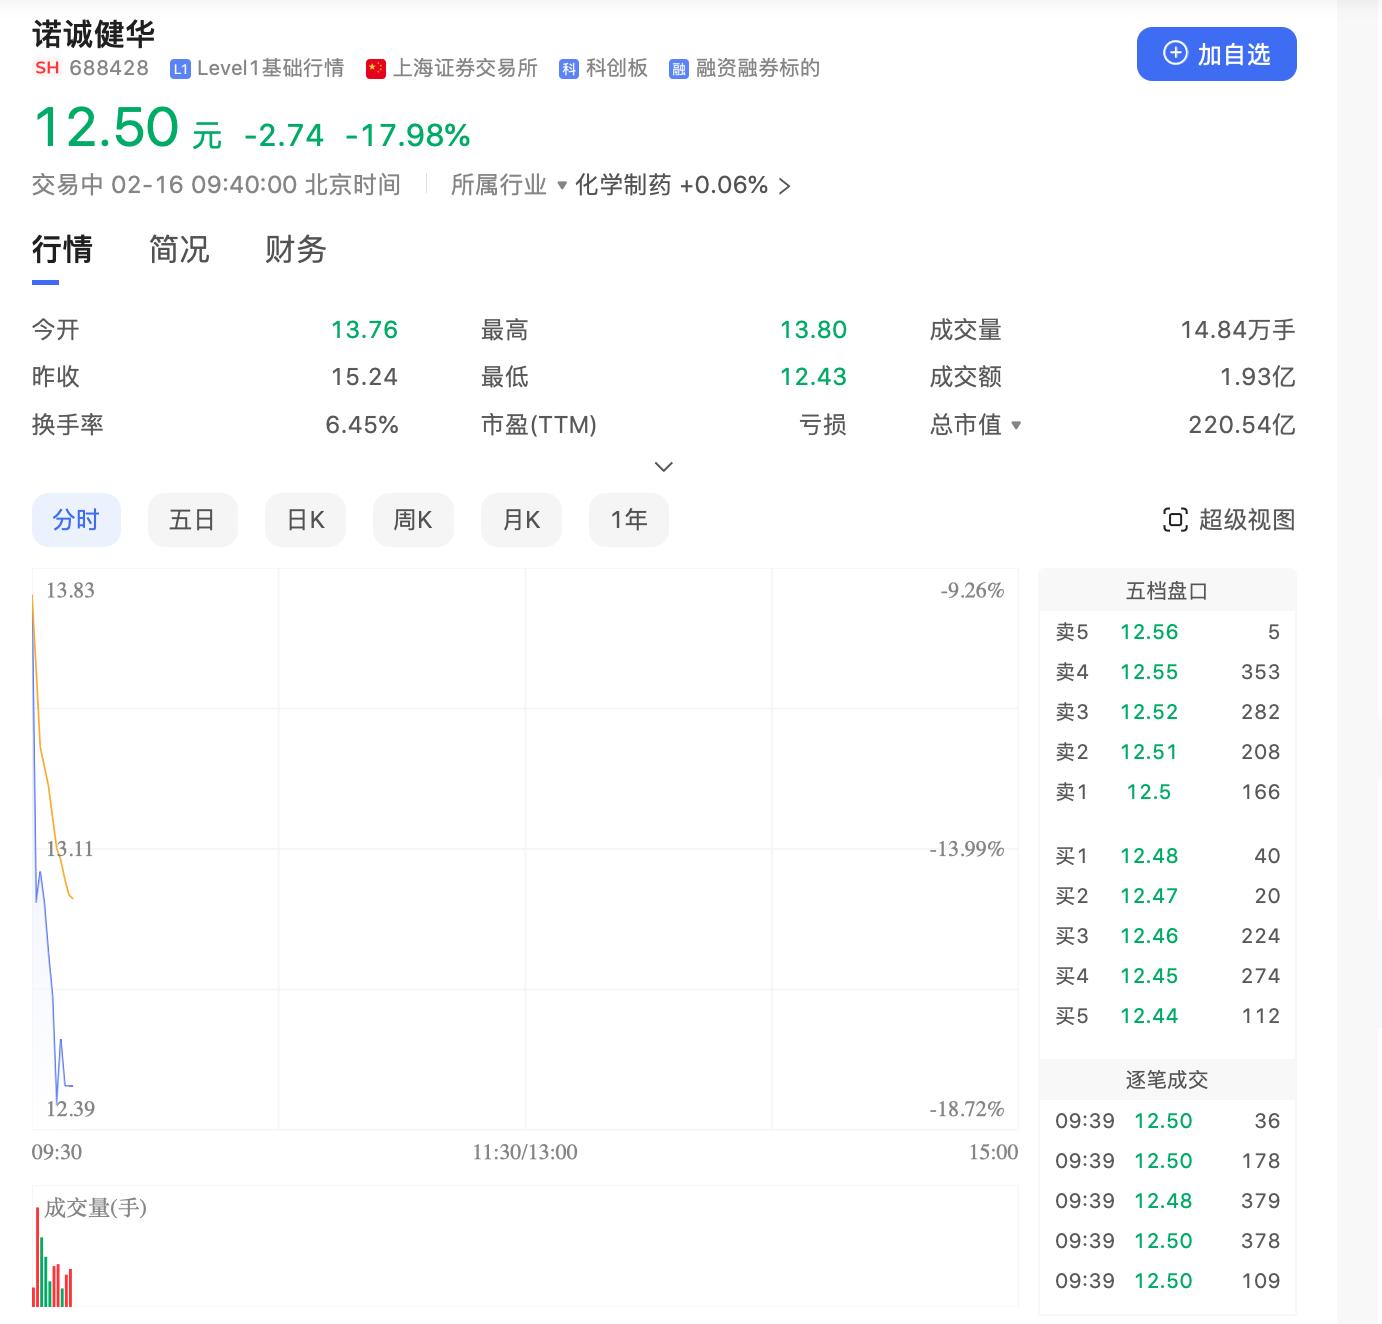This screenshot has width=1382, height=1324.
Task: Click the 卖3 price 12.52
Action: point(1149,712)
